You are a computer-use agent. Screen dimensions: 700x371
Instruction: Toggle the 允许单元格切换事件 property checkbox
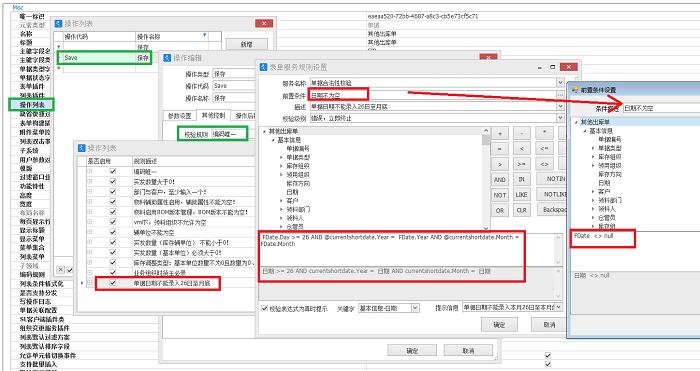click(548, 355)
